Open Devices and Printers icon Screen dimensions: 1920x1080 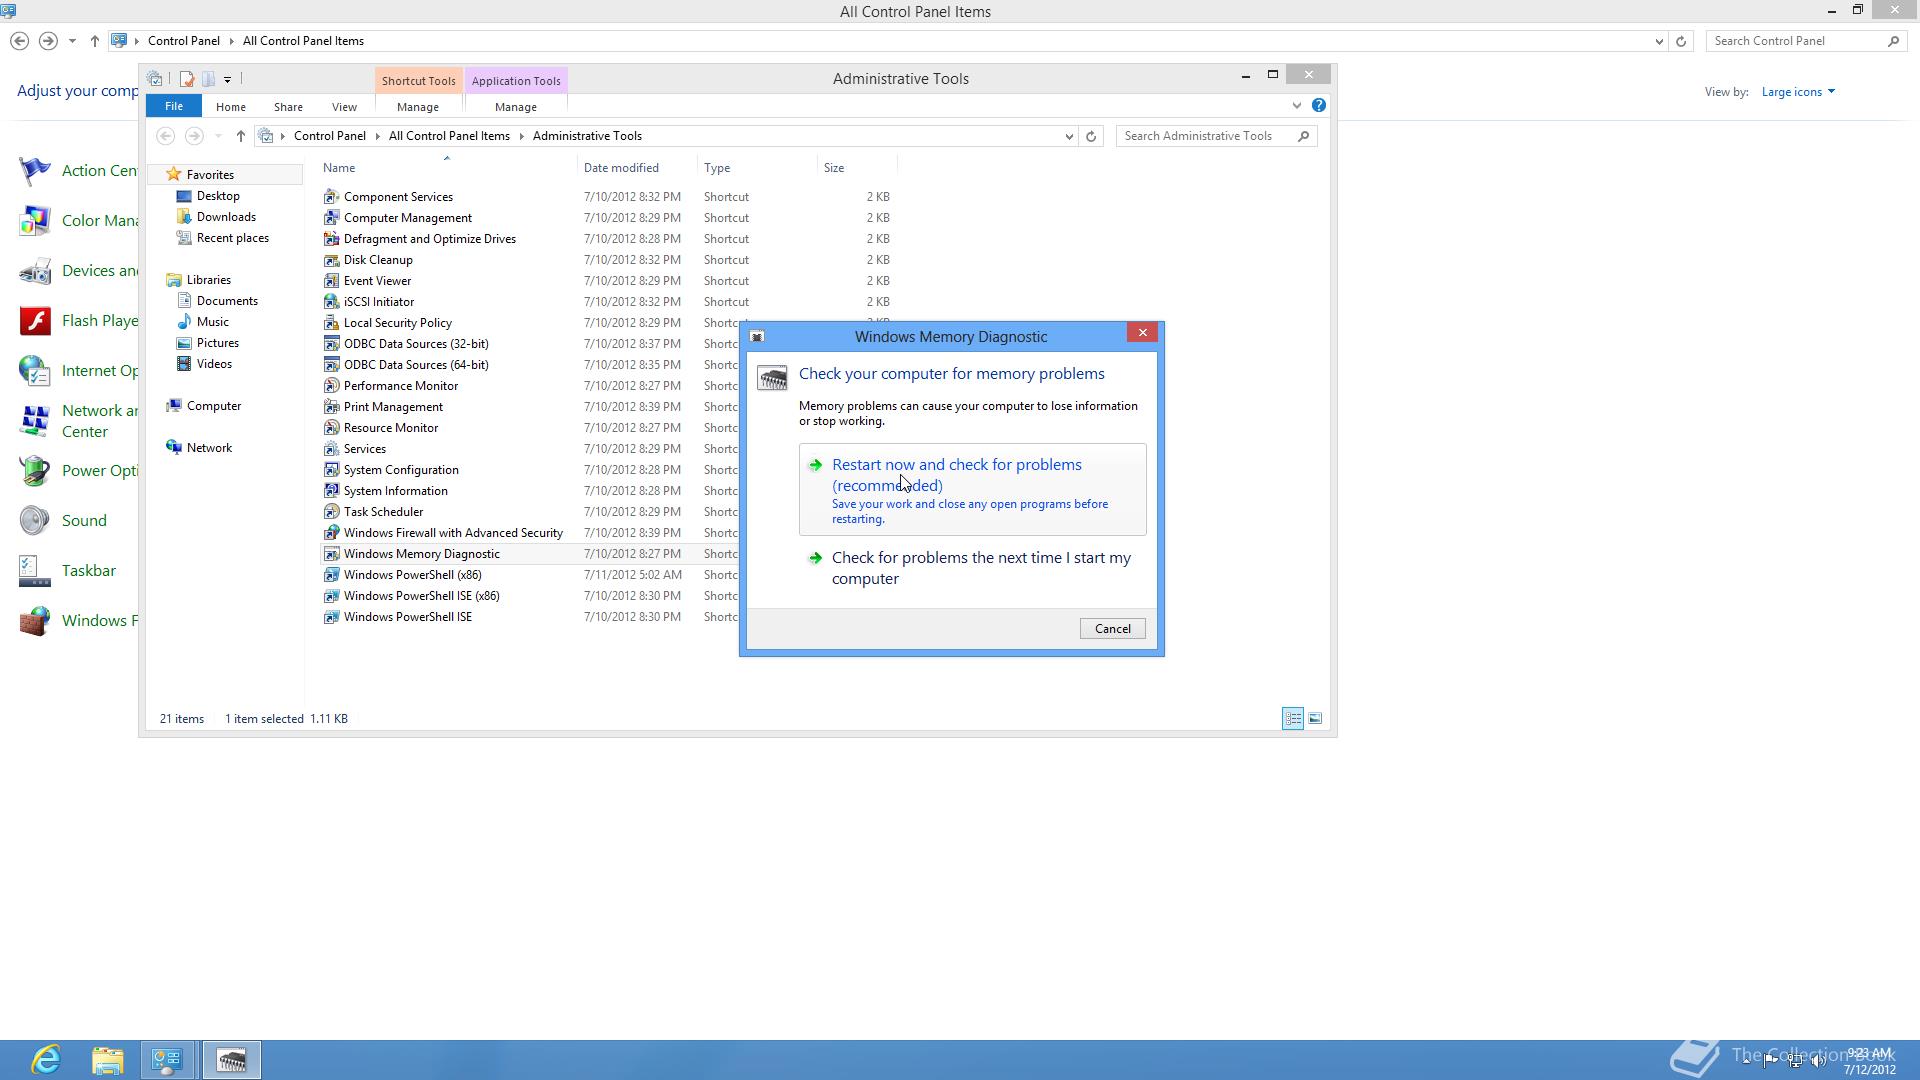(x=34, y=271)
